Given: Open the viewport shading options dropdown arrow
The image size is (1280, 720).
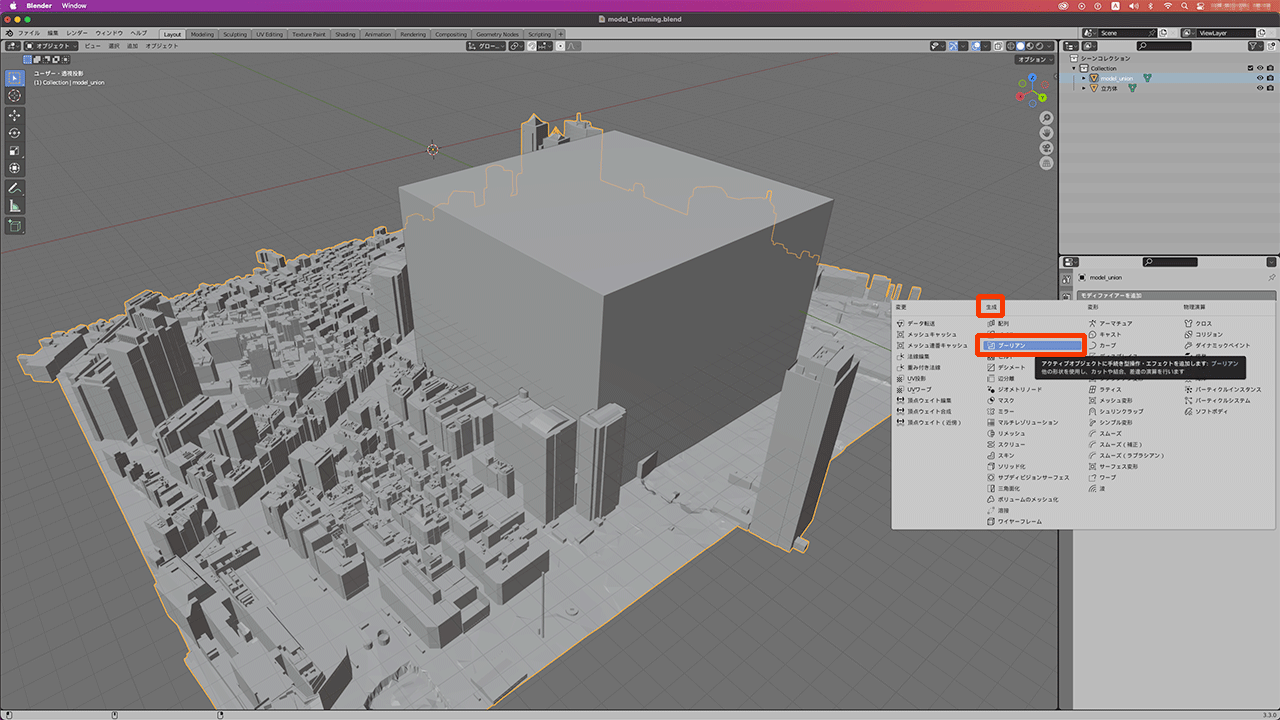Looking at the screenshot, I should 1049,46.
